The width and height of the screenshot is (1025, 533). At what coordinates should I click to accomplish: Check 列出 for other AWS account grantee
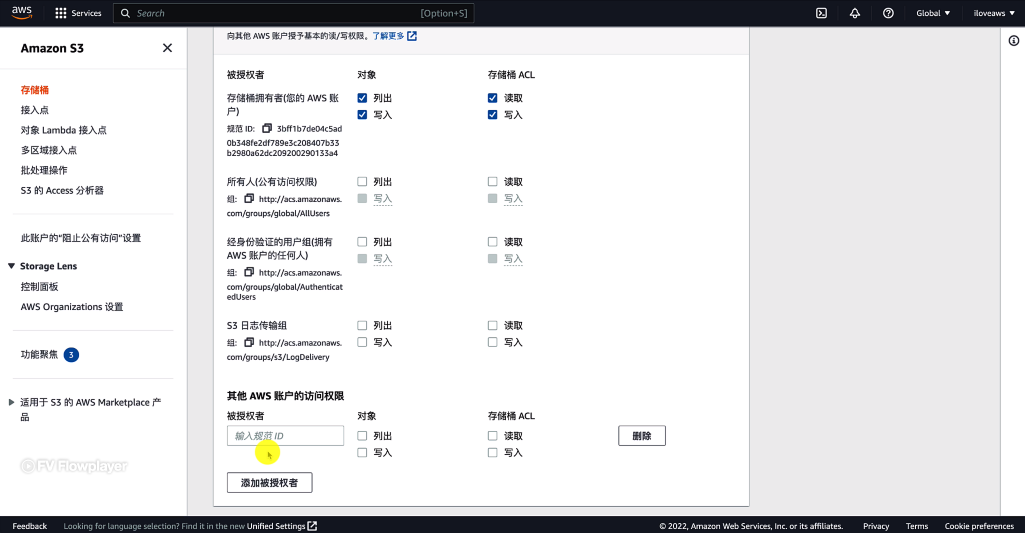pos(362,436)
